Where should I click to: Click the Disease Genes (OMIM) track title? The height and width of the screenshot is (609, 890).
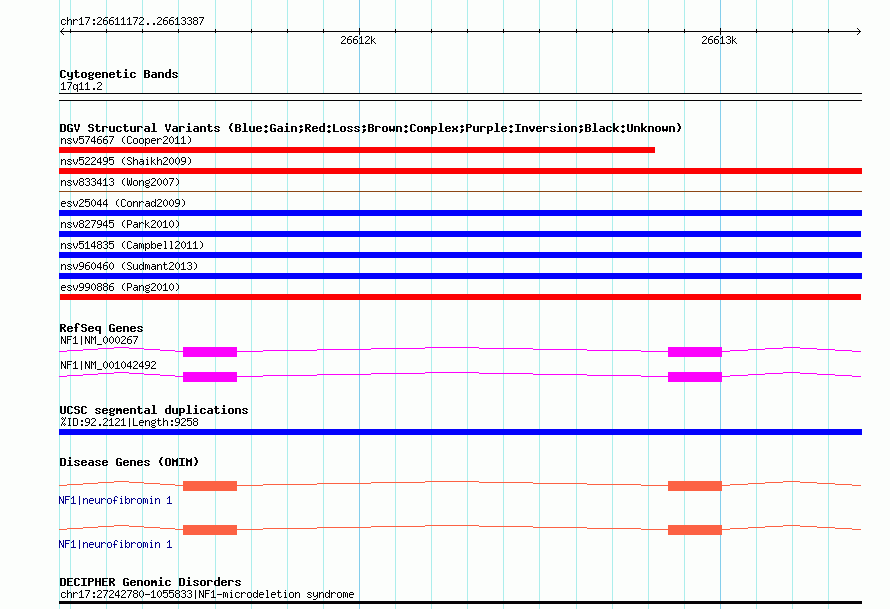(129, 462)
